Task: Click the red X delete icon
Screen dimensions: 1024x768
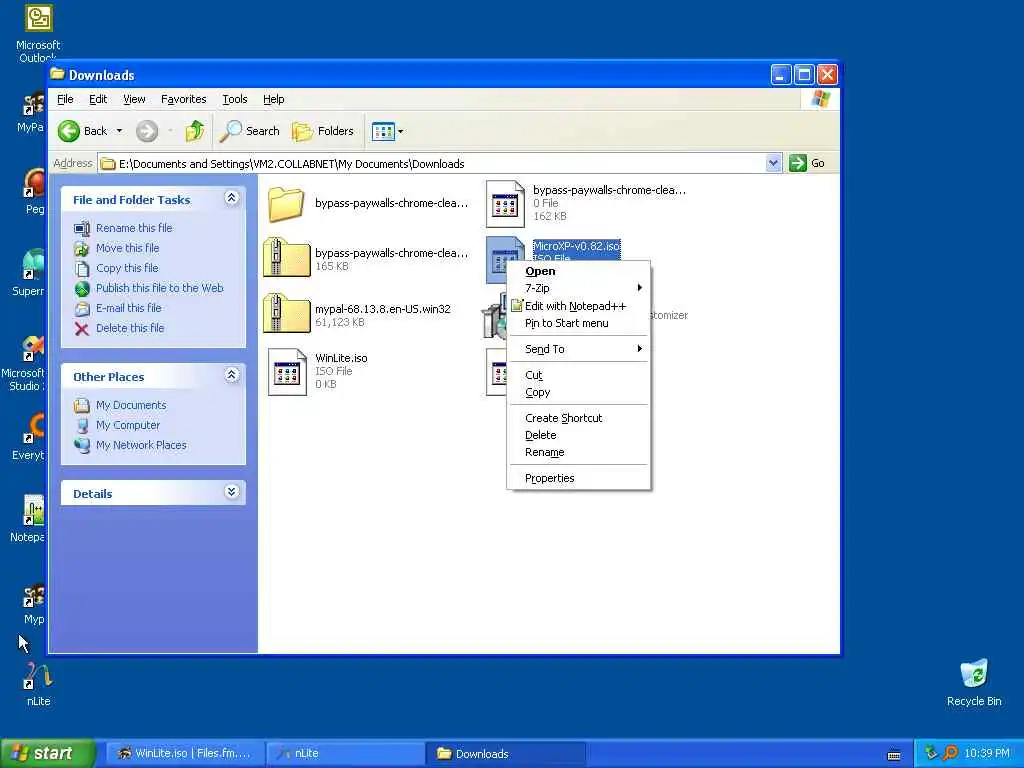Action: click(82, 328)
